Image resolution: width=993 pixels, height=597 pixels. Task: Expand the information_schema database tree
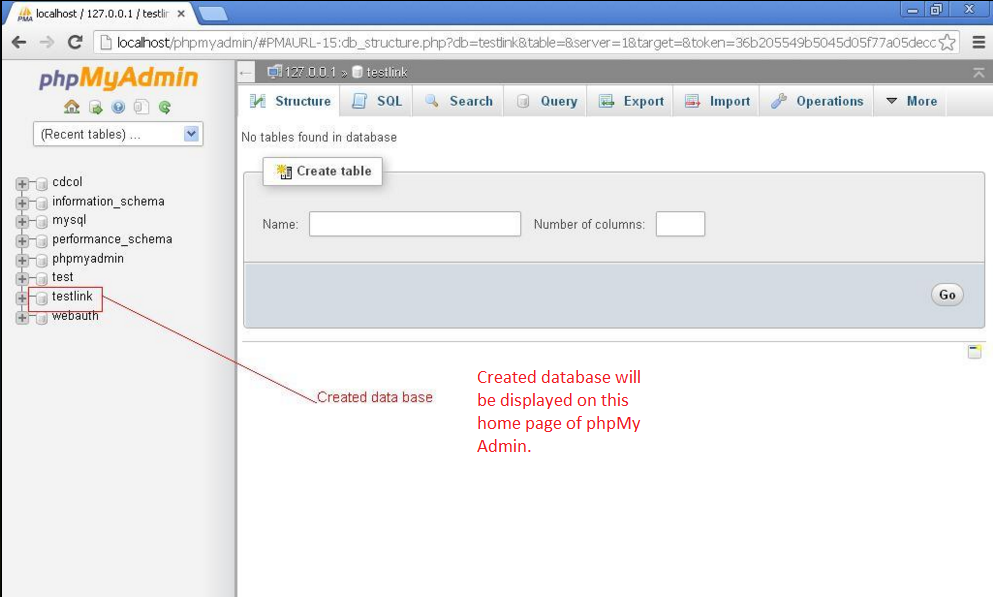tap(22, 203)
